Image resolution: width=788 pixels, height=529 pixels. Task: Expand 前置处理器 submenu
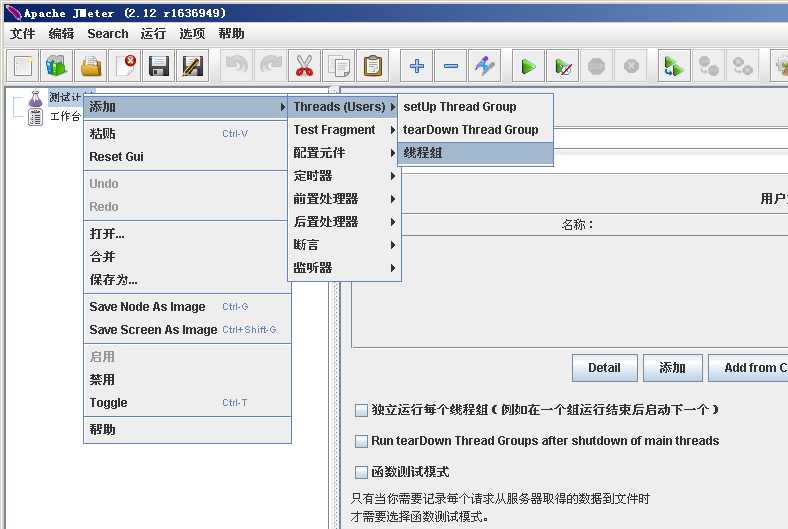[x=344, y=199]
